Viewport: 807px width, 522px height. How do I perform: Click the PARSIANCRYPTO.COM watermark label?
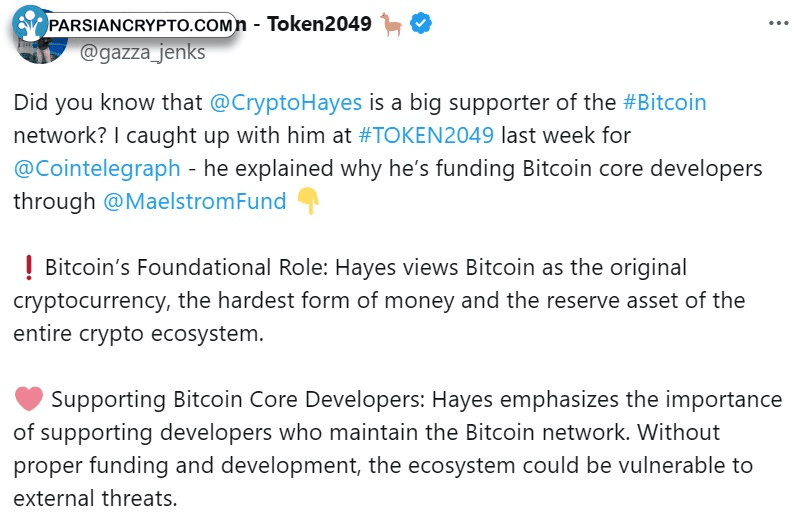pos(140,25)
